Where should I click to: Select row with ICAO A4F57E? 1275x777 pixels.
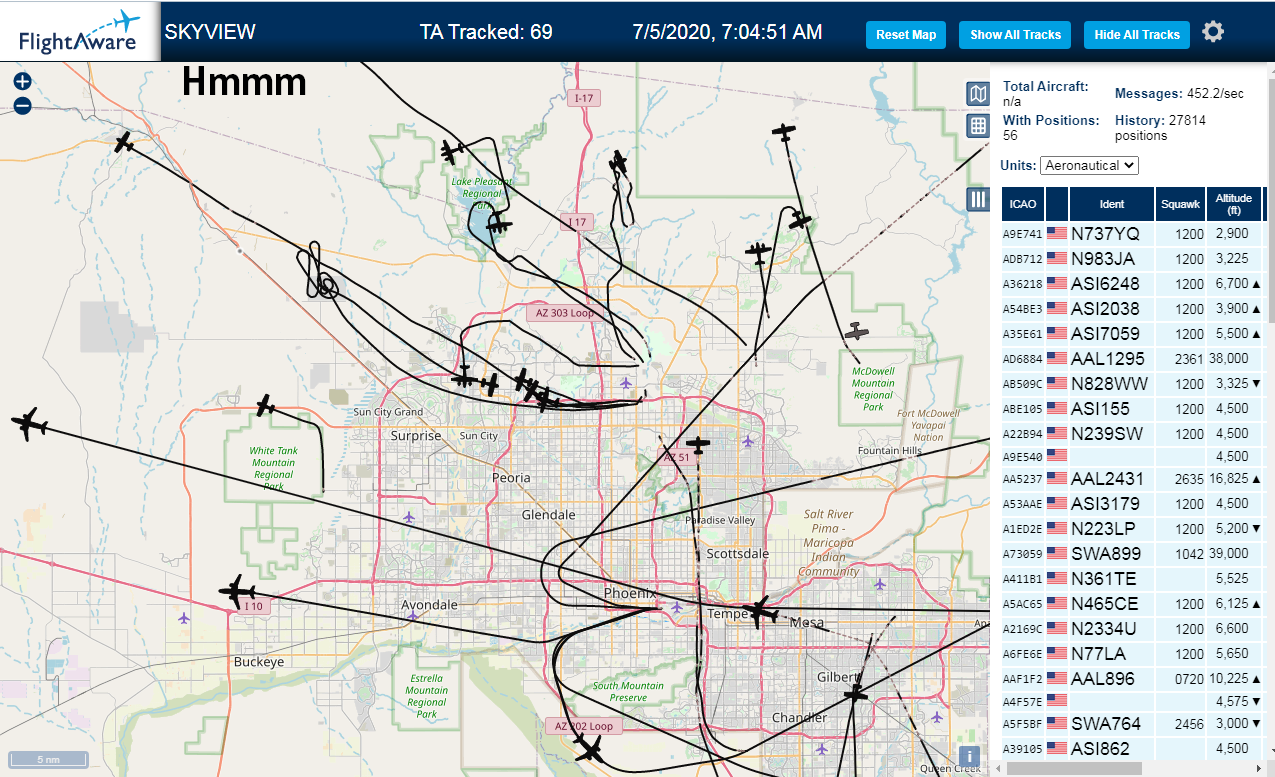1135,701
